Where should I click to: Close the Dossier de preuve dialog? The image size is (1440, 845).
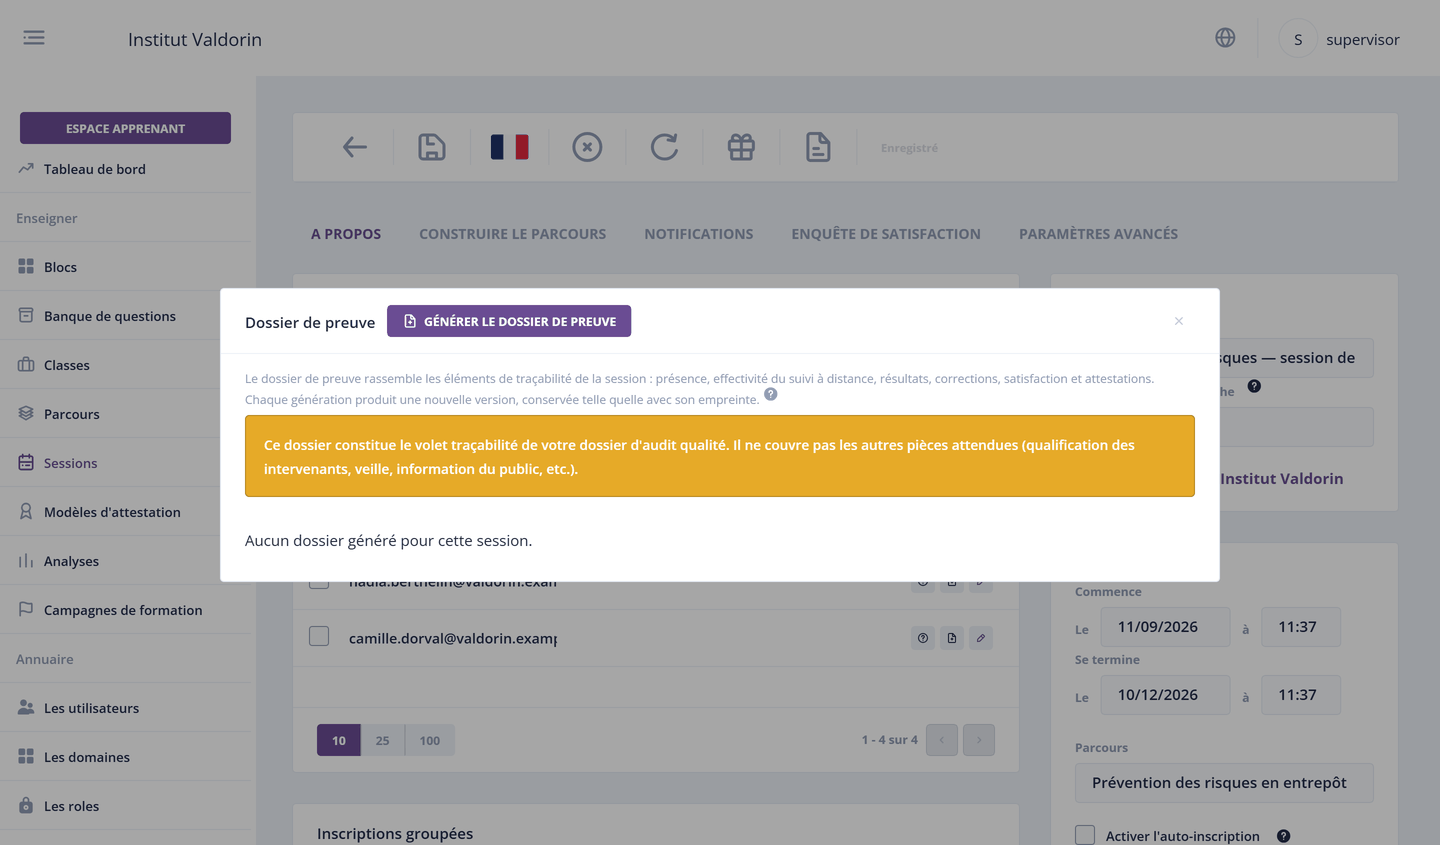coord(1179,321)
